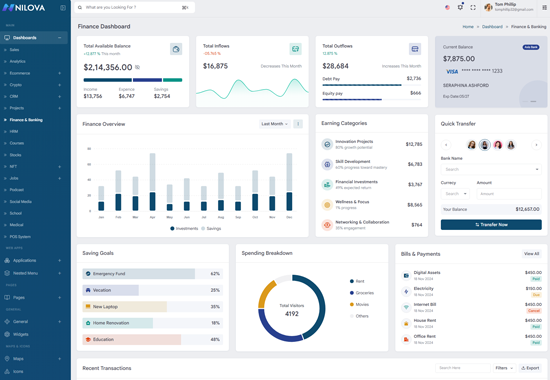
Task: Collapse the Dashboards sidebar section
Action: pyautogui.click(x=60, y=38)
